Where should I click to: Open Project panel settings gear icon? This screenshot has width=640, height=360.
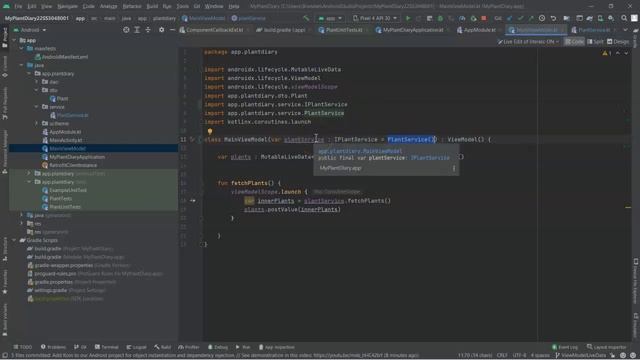click(162, 30)
